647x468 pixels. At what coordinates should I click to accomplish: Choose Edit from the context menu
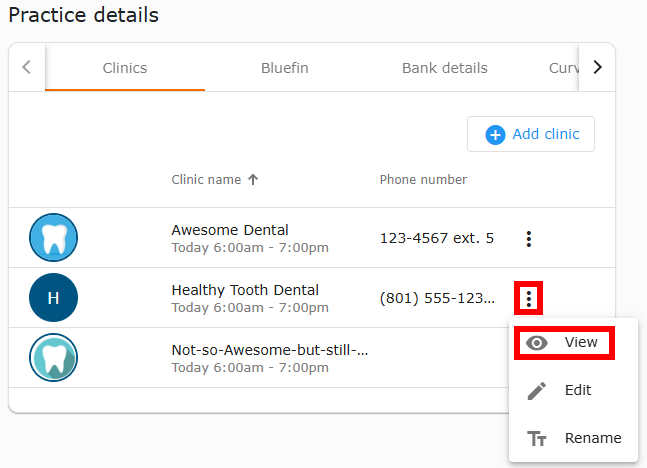pyautogui.click(x=574, y=390)
